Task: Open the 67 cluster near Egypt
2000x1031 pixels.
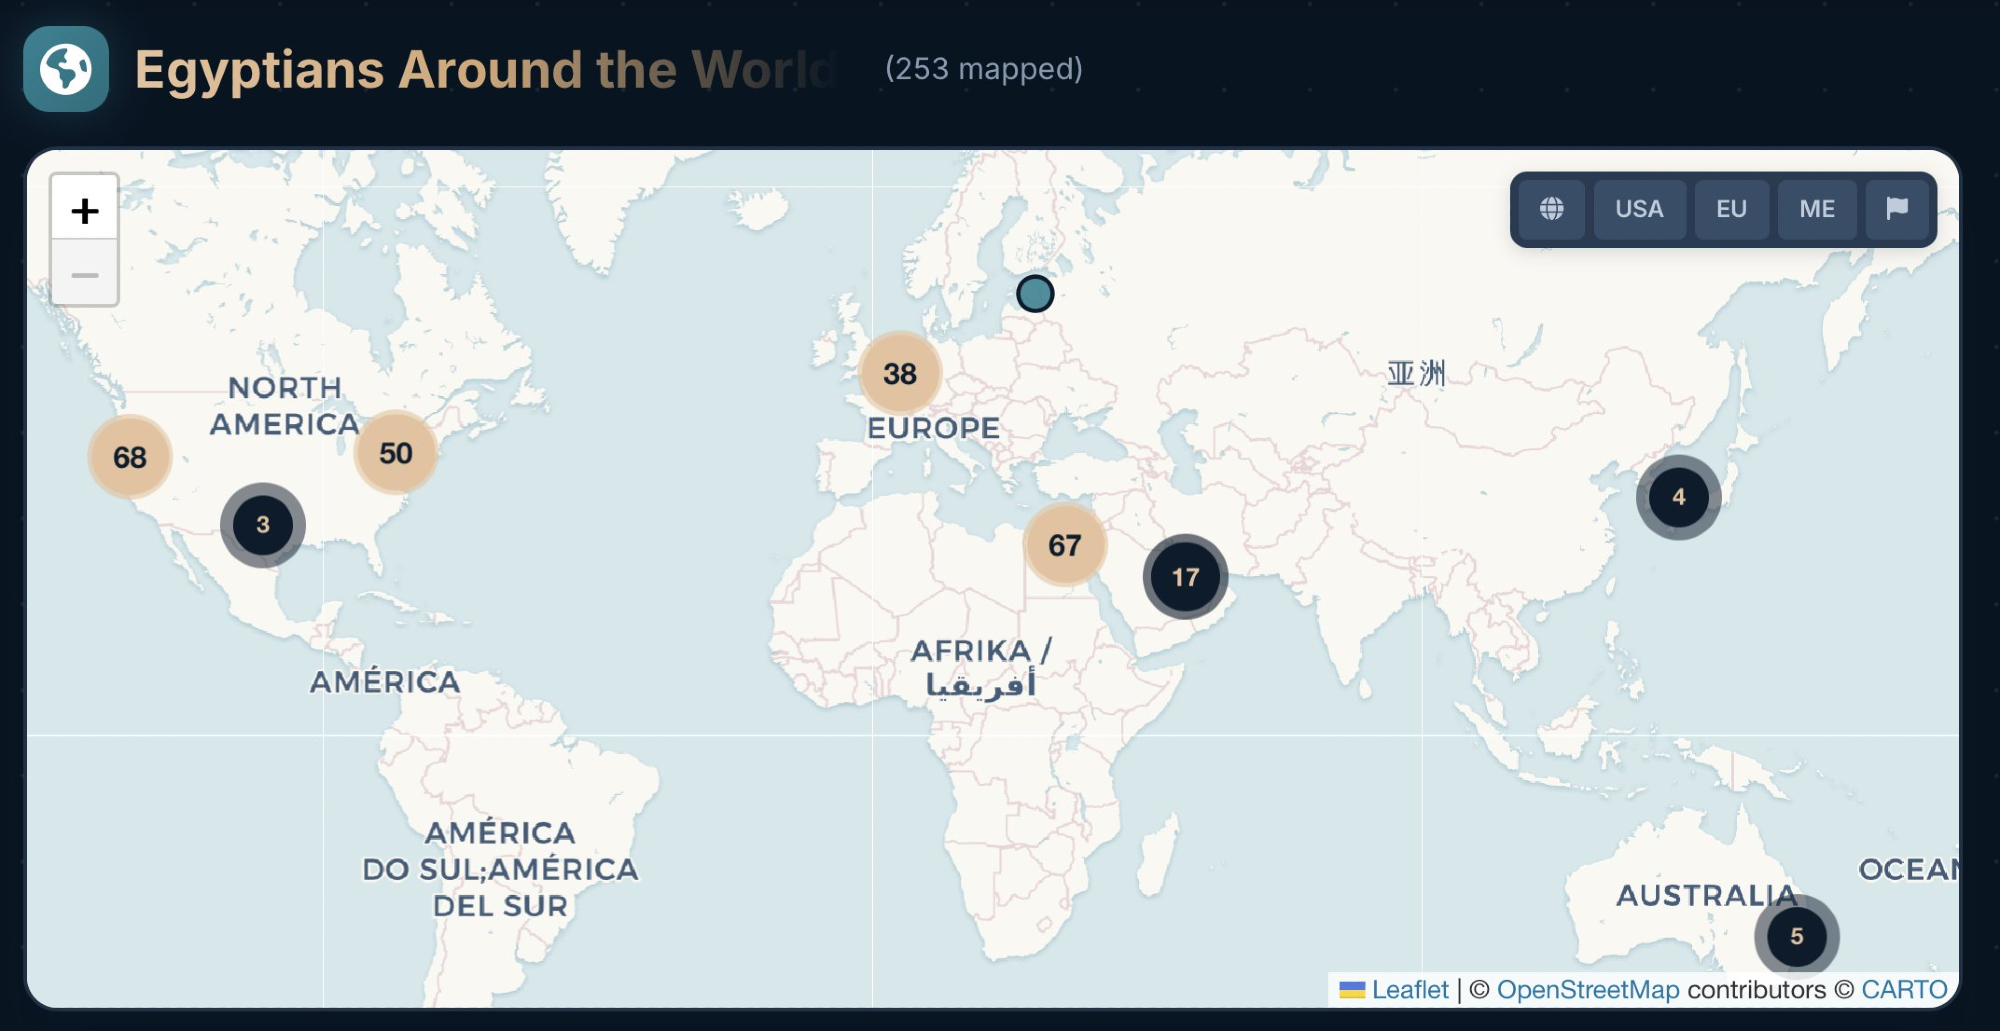Action: click(x=1064, y=545)
